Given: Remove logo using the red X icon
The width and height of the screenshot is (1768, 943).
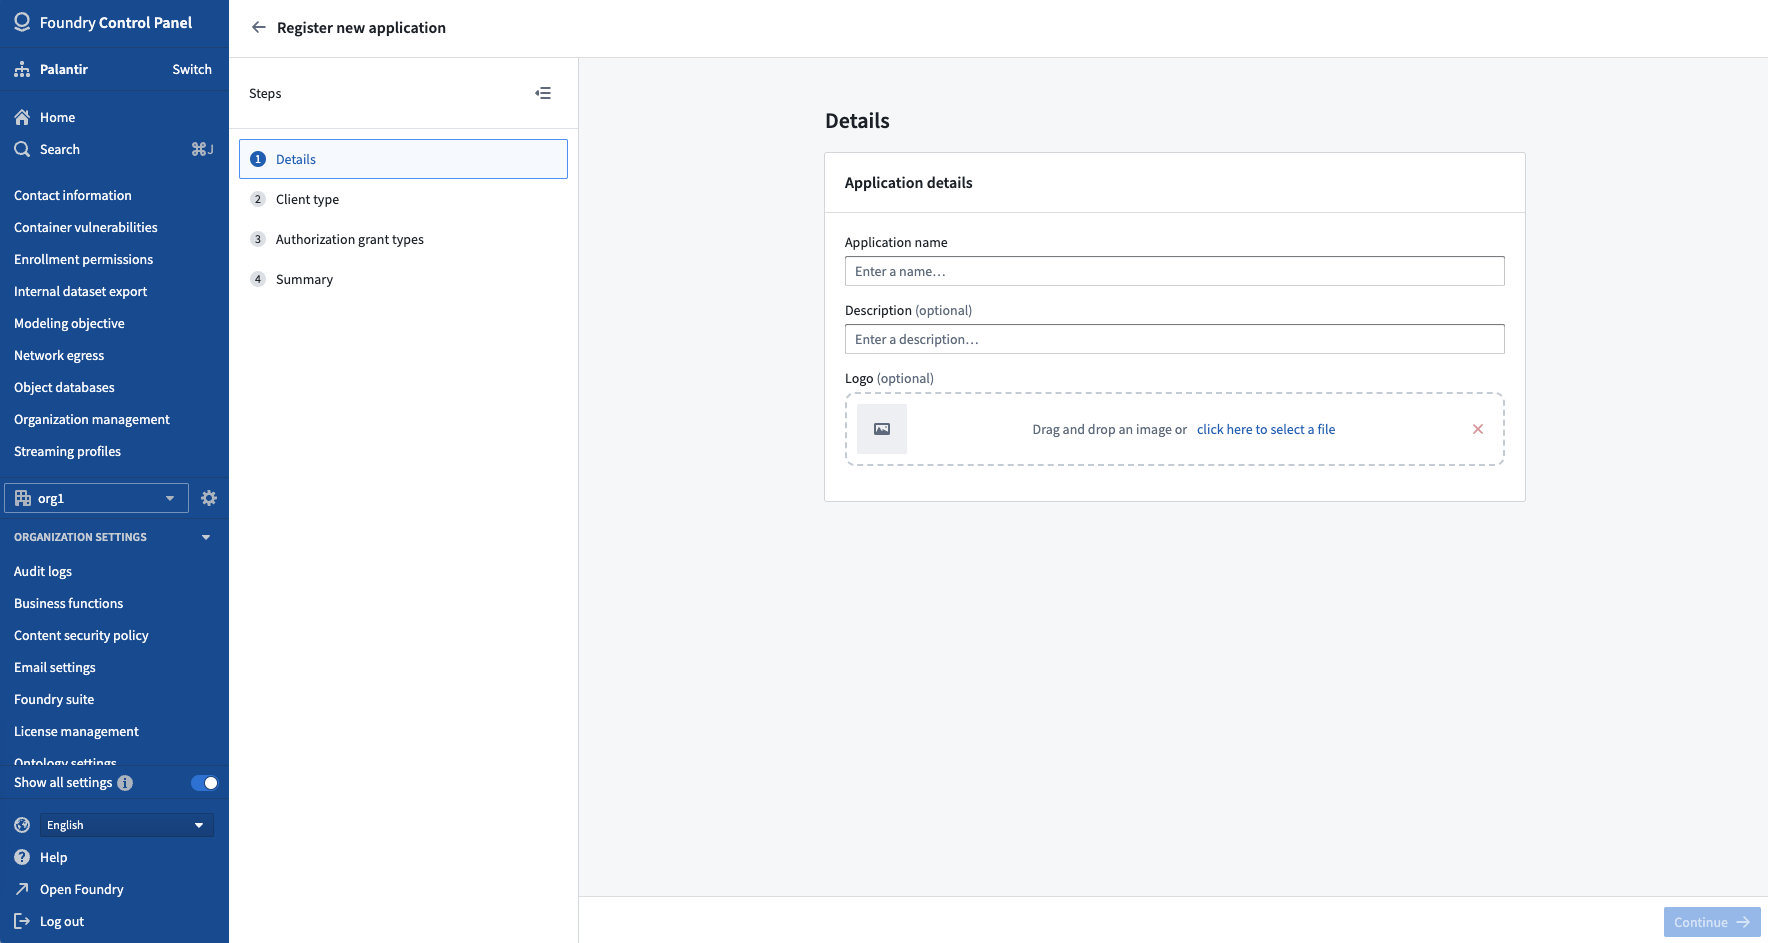Looking at the screenshot, I should (1478, 429).
